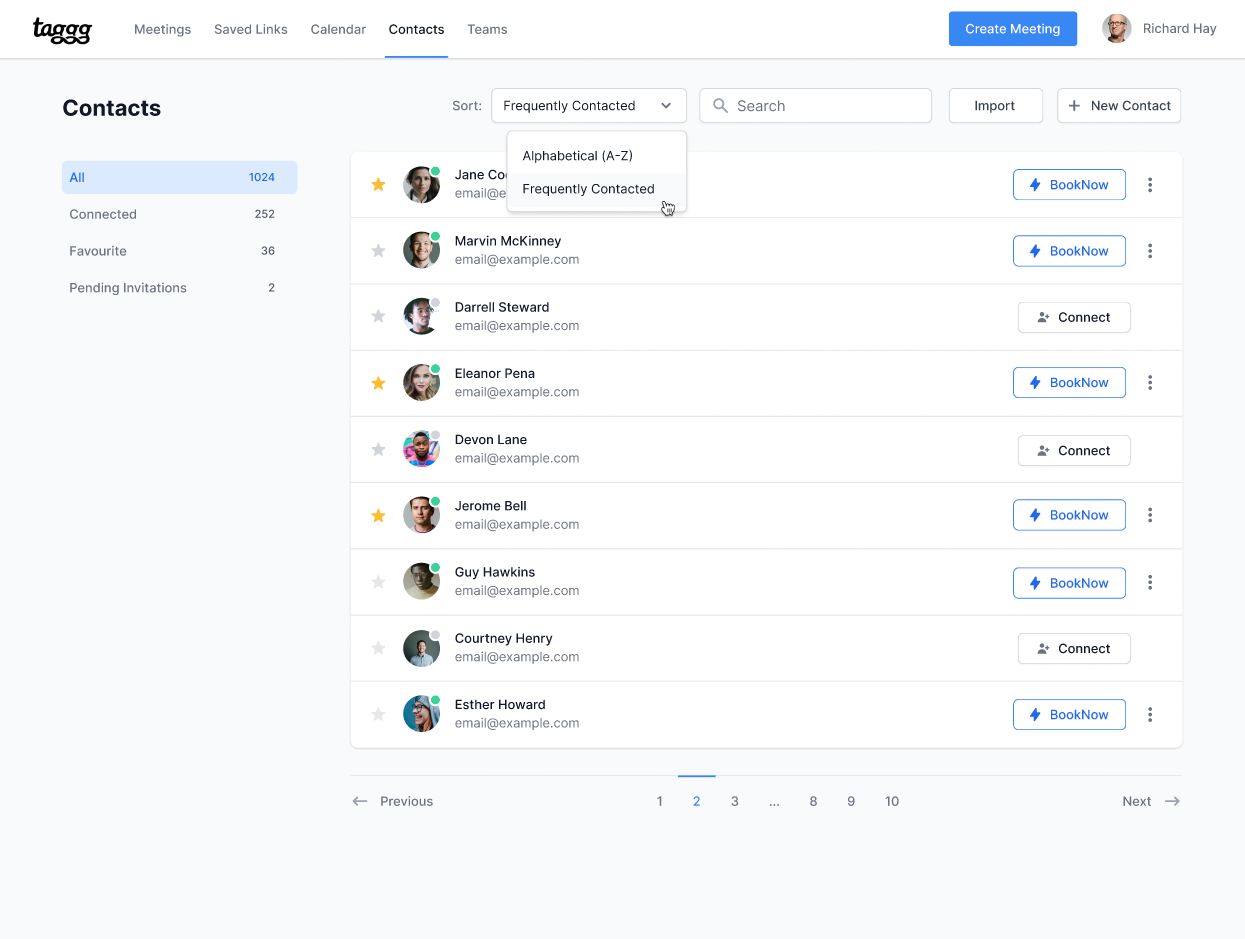Click Jerome Bell's avatar photo
Screen dimensions: 1245x939
421,515
